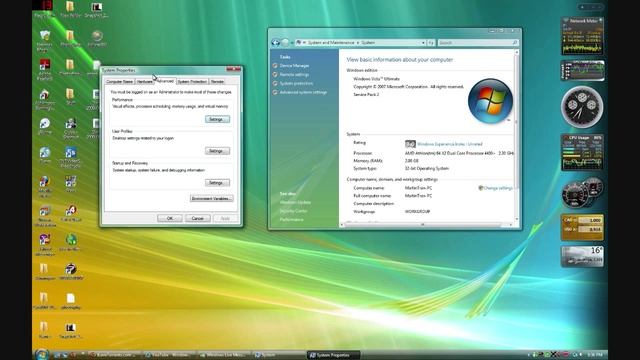Click the analog clock gadget
Screen dimensions: 640x360
click(x=582, y=107)
